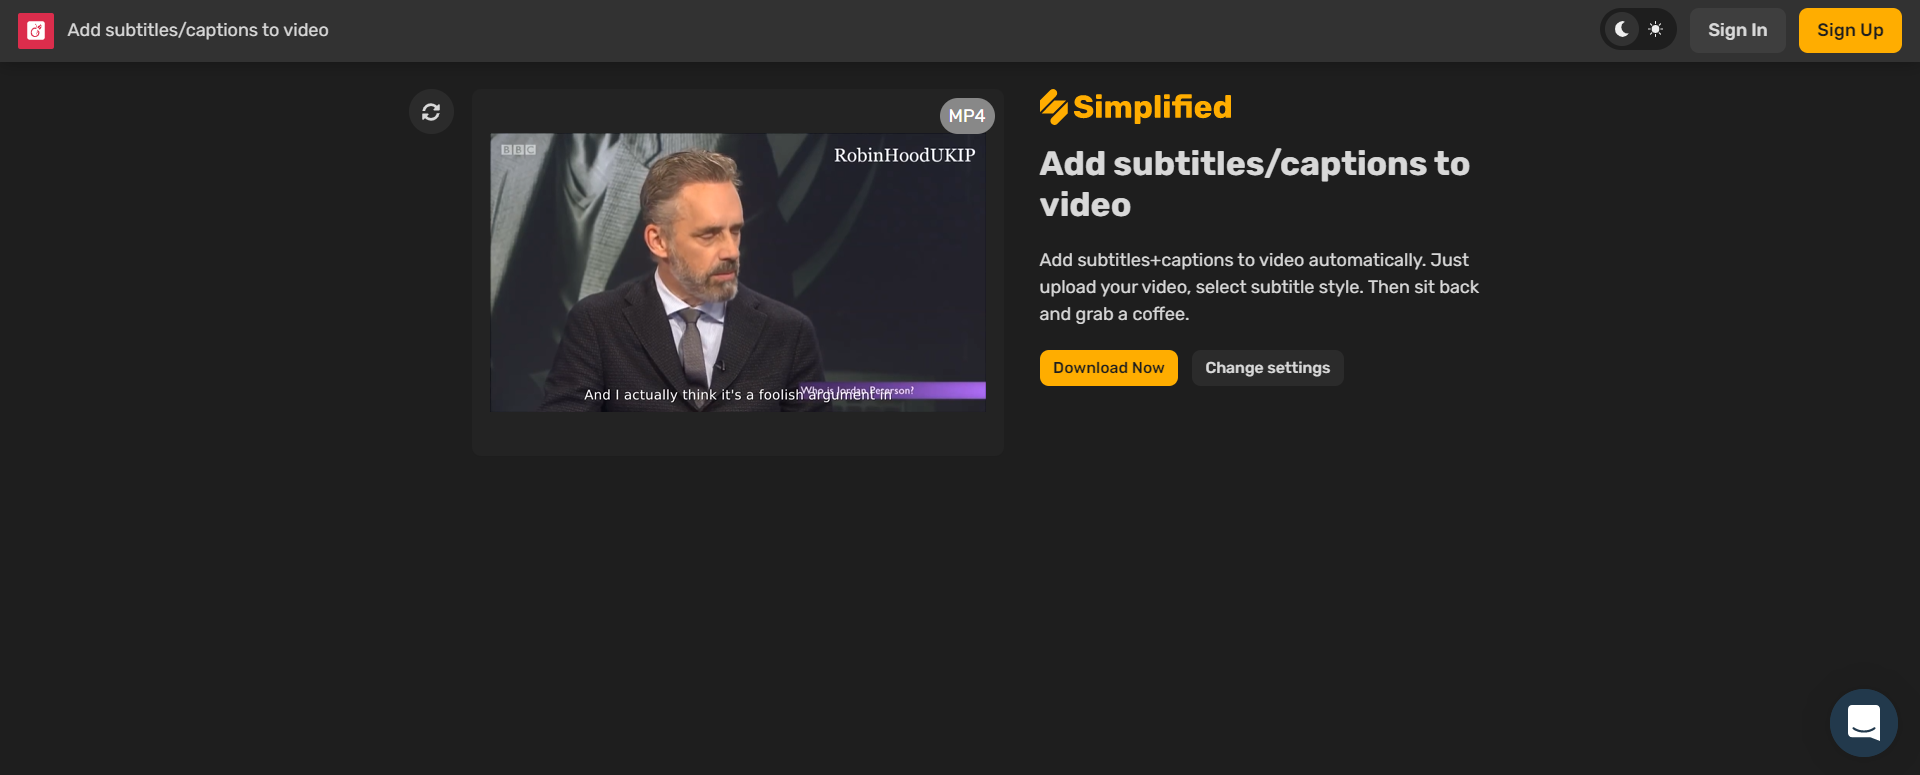Click the Simplified lightning bolt logo
Image resolution: width=1920 pixels, height=775 pixels.
pos(1053,107)
